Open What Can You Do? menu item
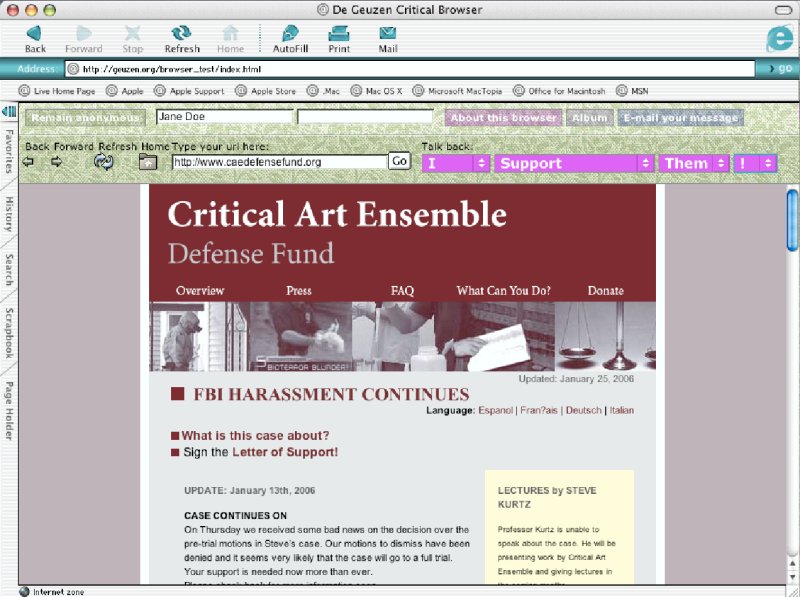Screen dimensions: 800x597 pos(504,291)
